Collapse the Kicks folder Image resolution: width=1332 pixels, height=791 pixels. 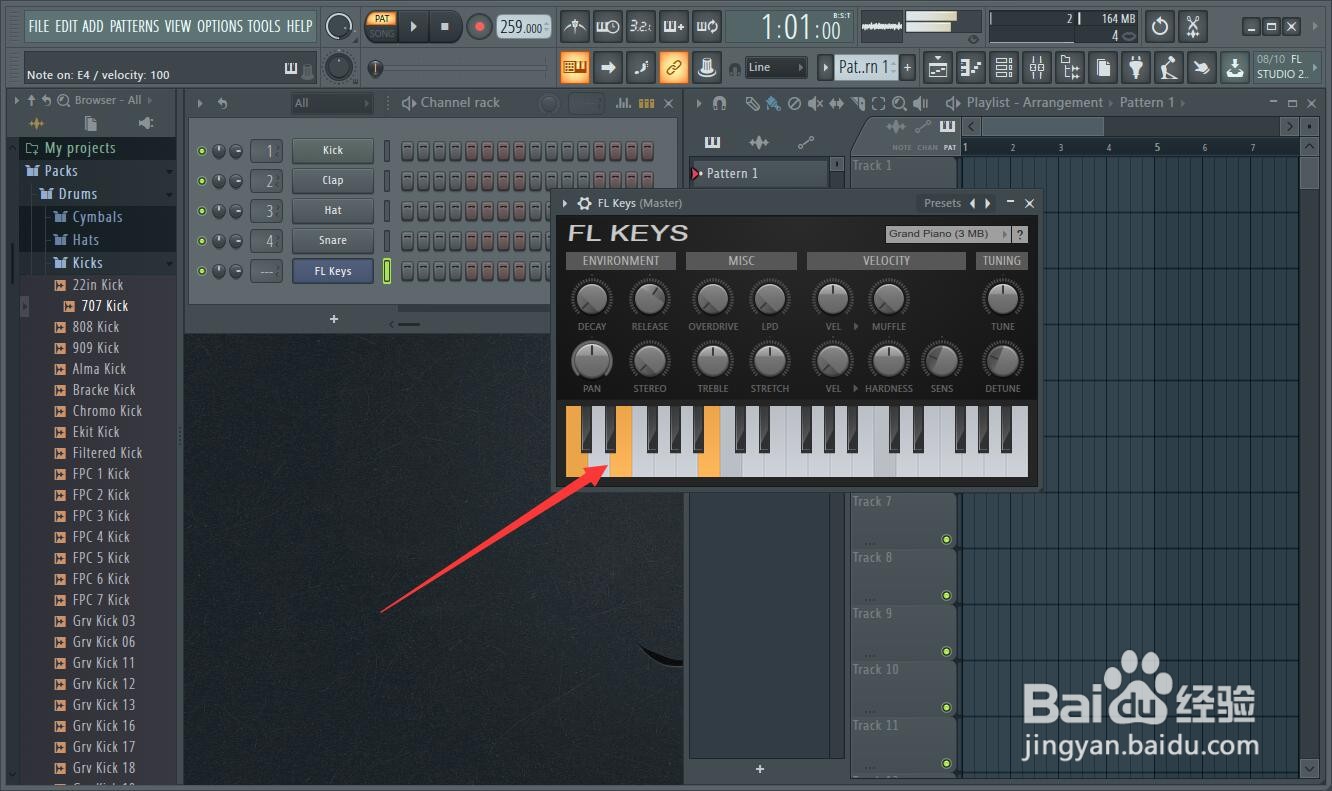click(170, 263)
